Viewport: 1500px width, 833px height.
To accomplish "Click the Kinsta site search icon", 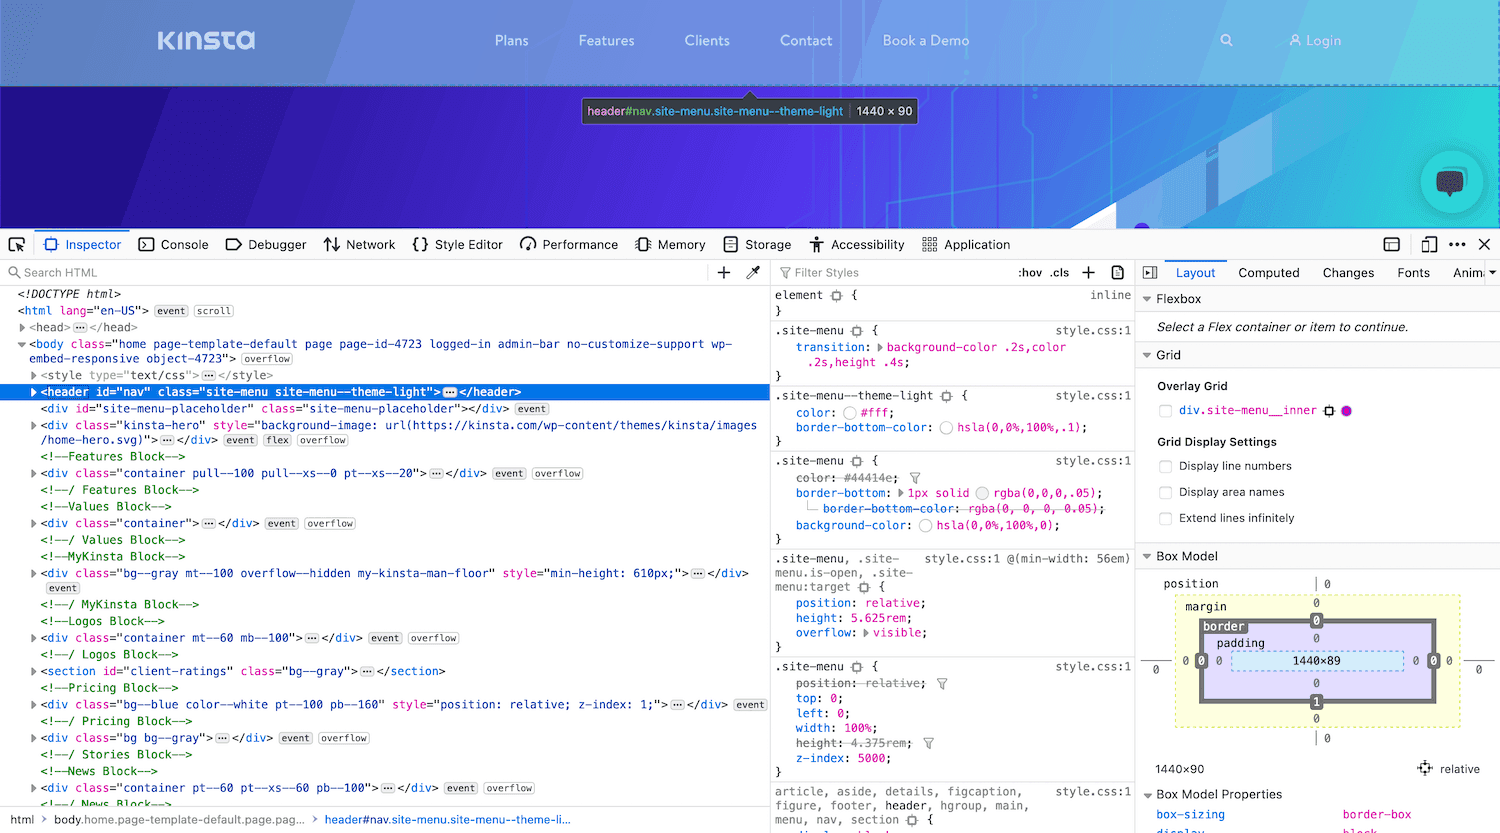I will point(1226,40).
